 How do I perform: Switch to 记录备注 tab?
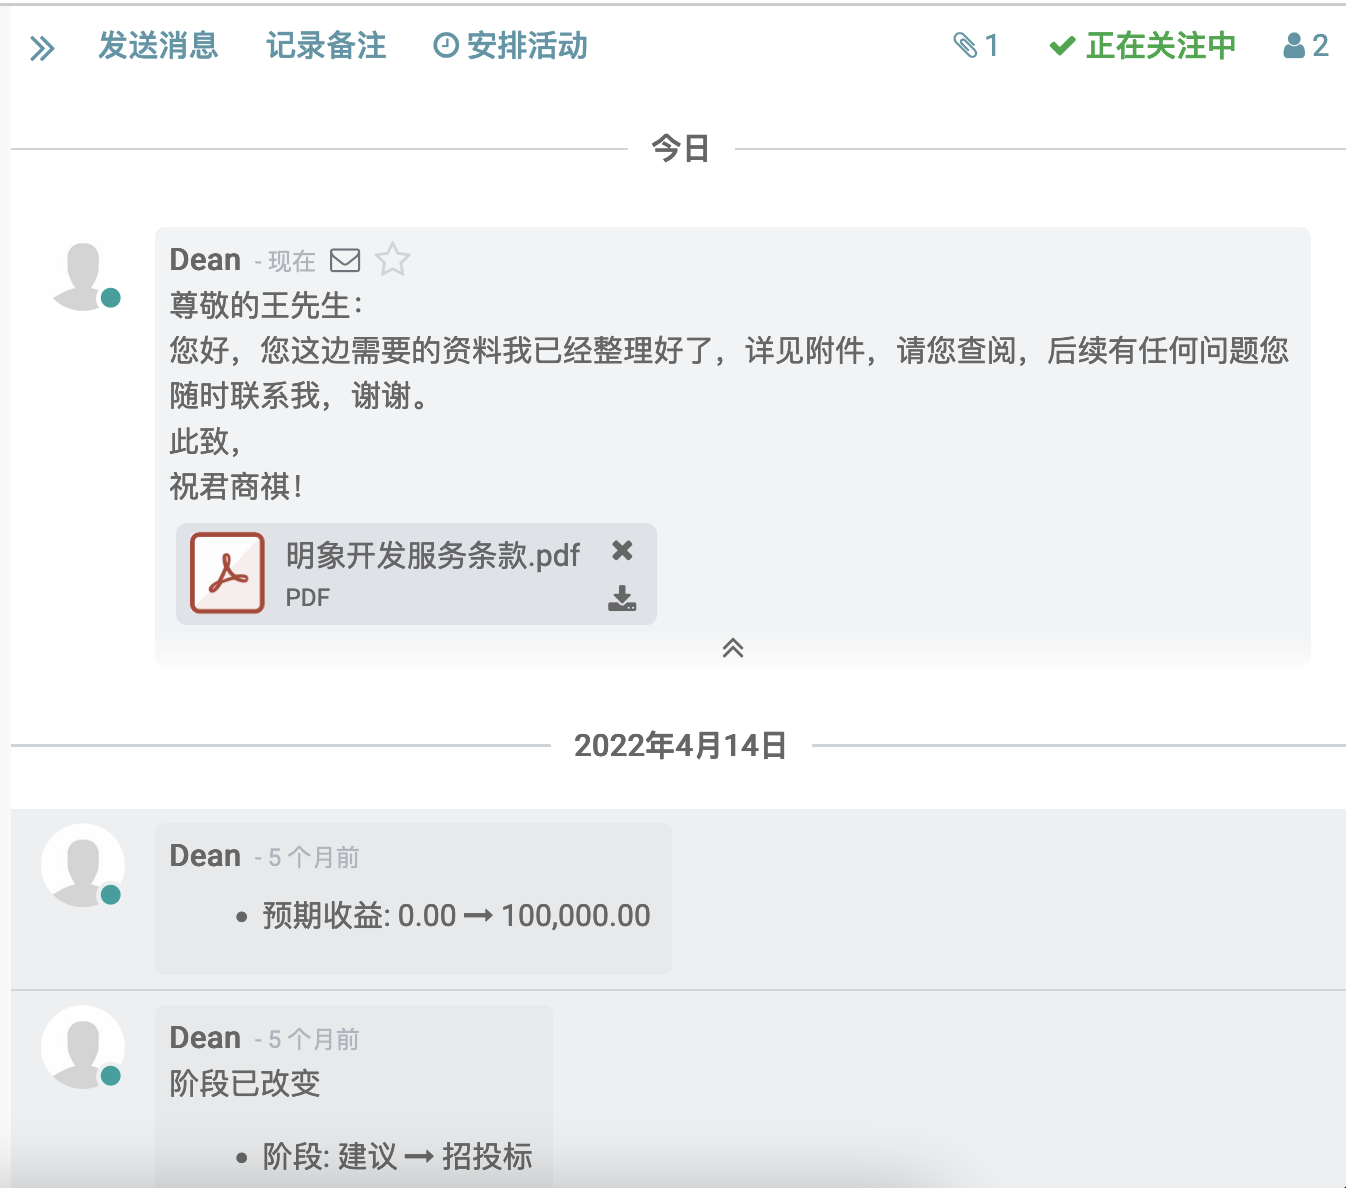(326, 46)
